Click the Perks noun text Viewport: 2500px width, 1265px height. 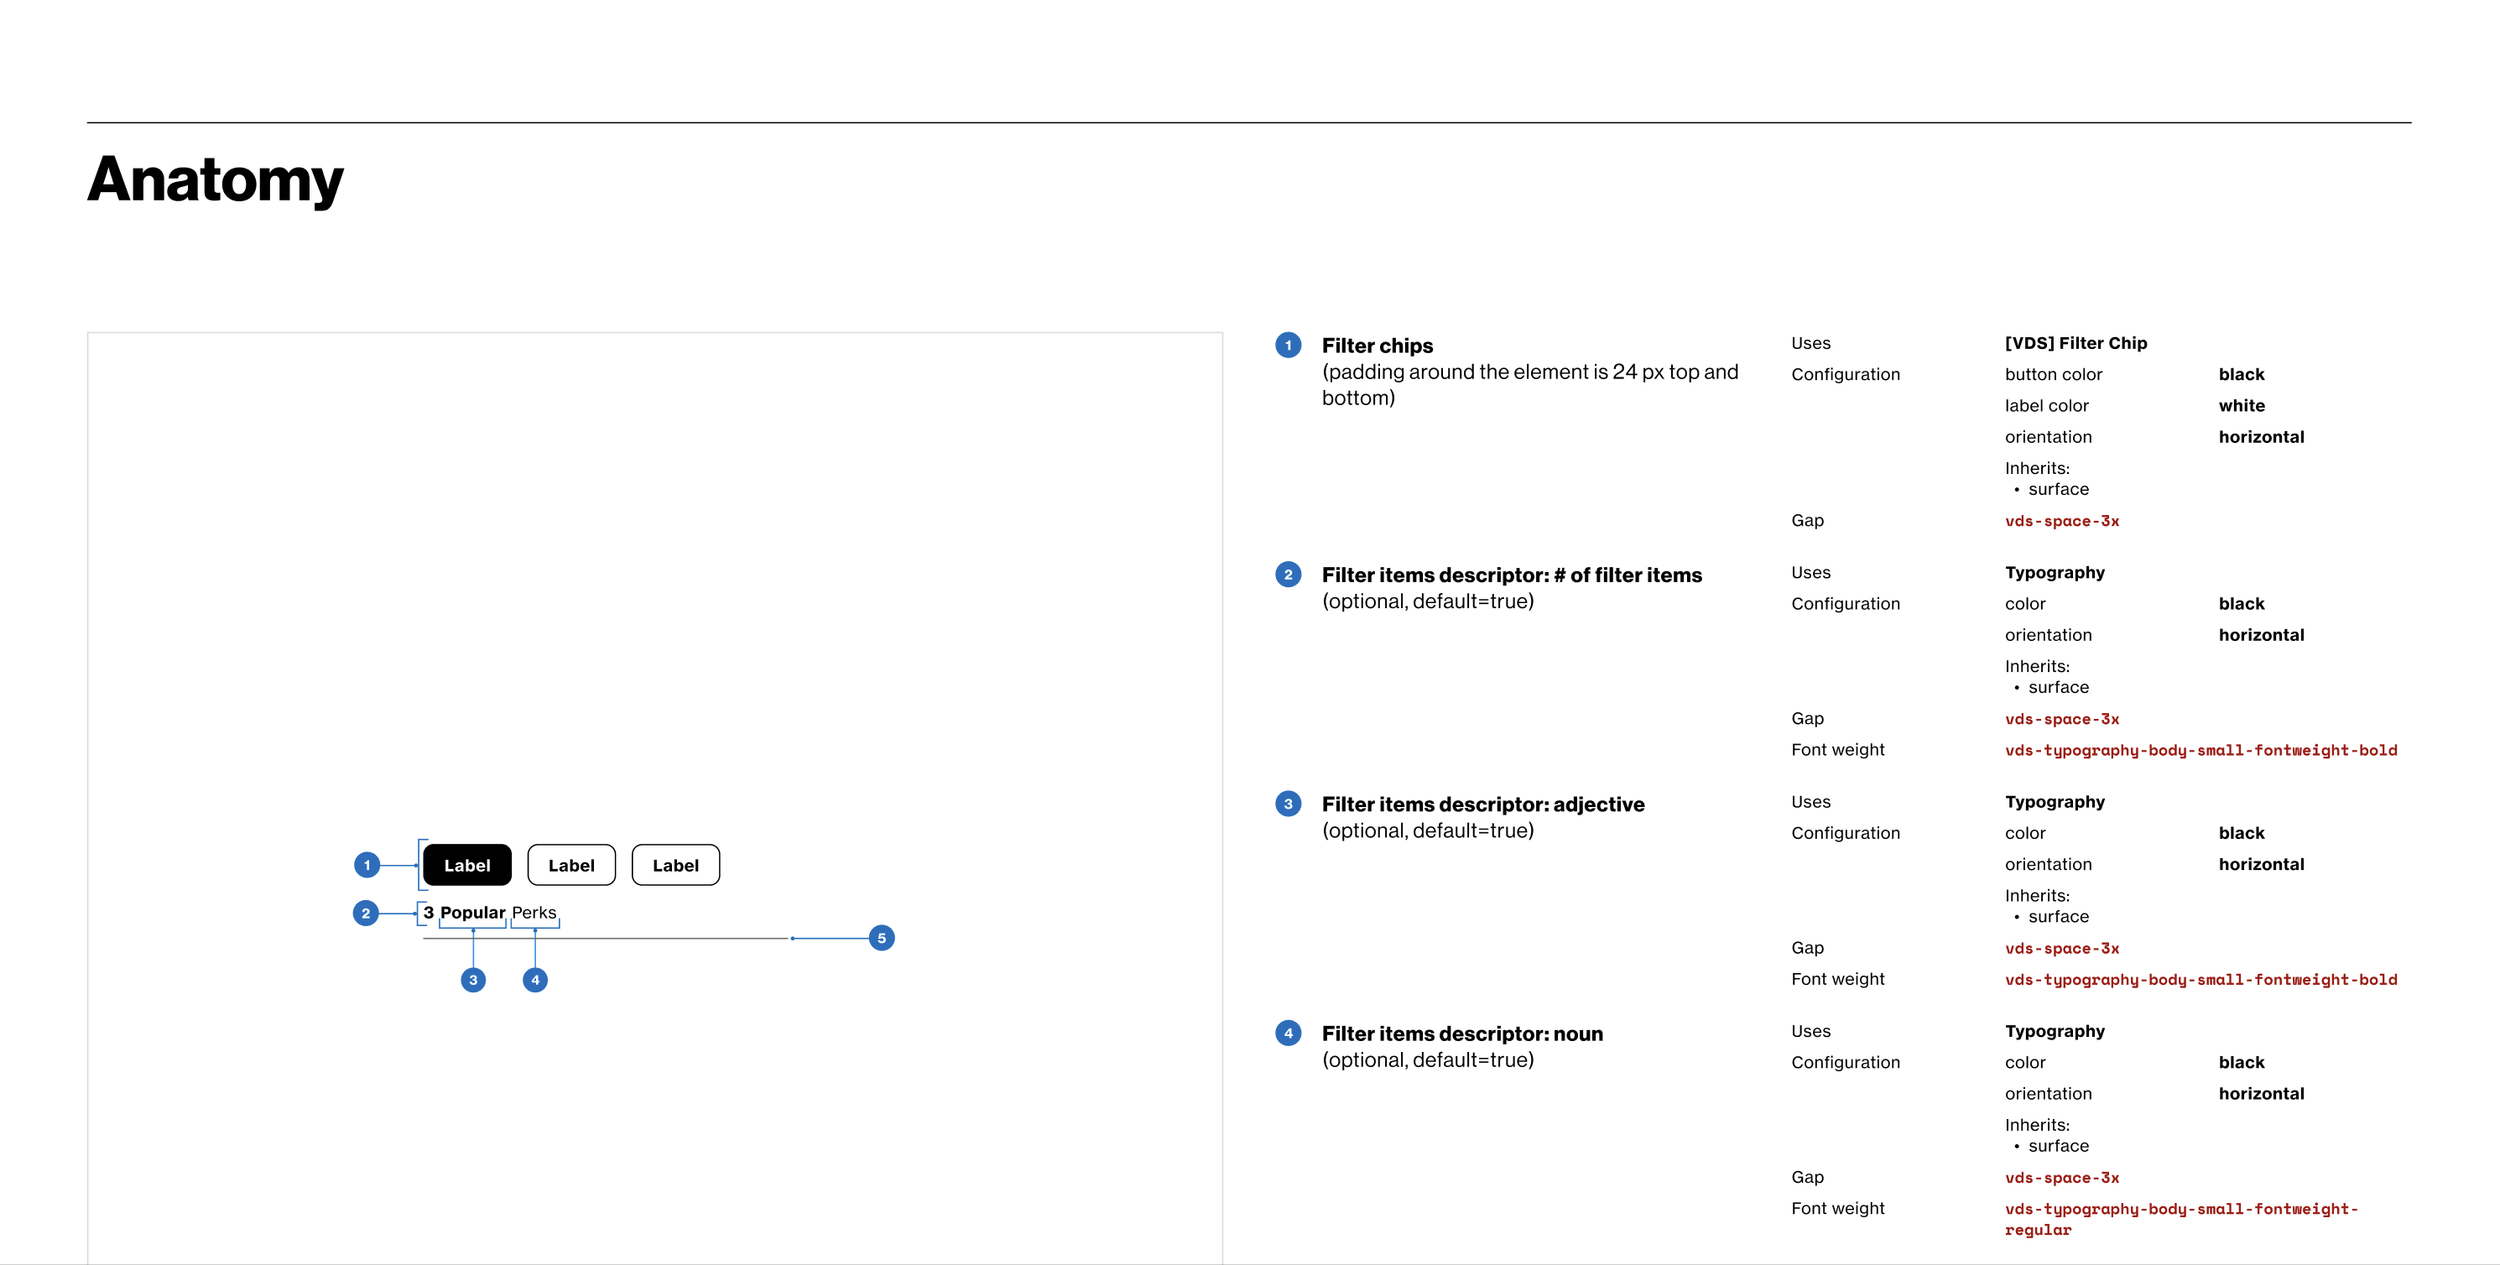pyautogui.click(x=534, y=912)
